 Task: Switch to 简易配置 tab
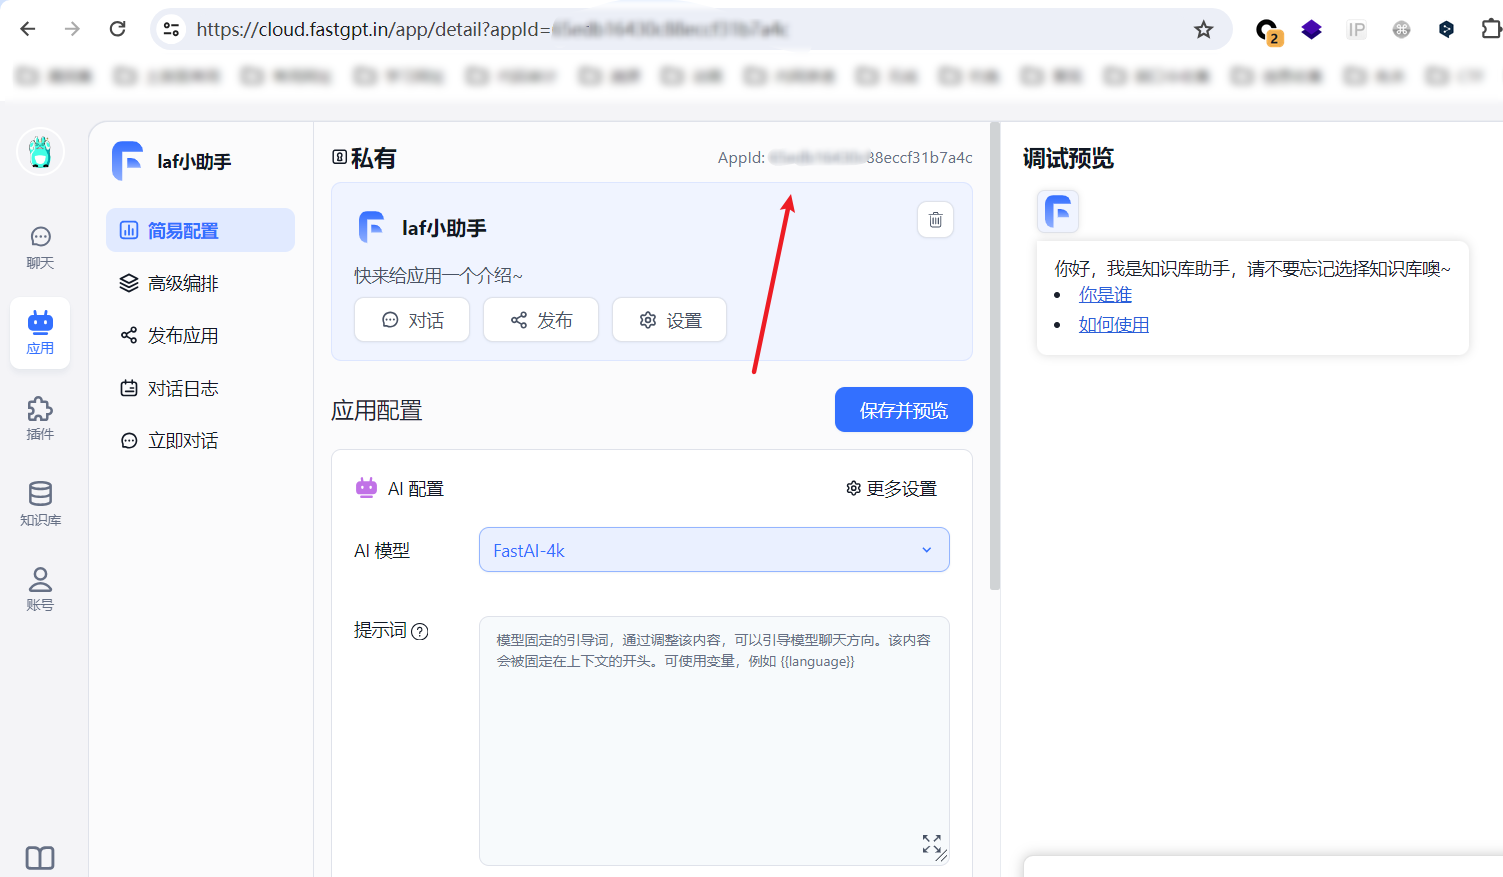[200, 230]
